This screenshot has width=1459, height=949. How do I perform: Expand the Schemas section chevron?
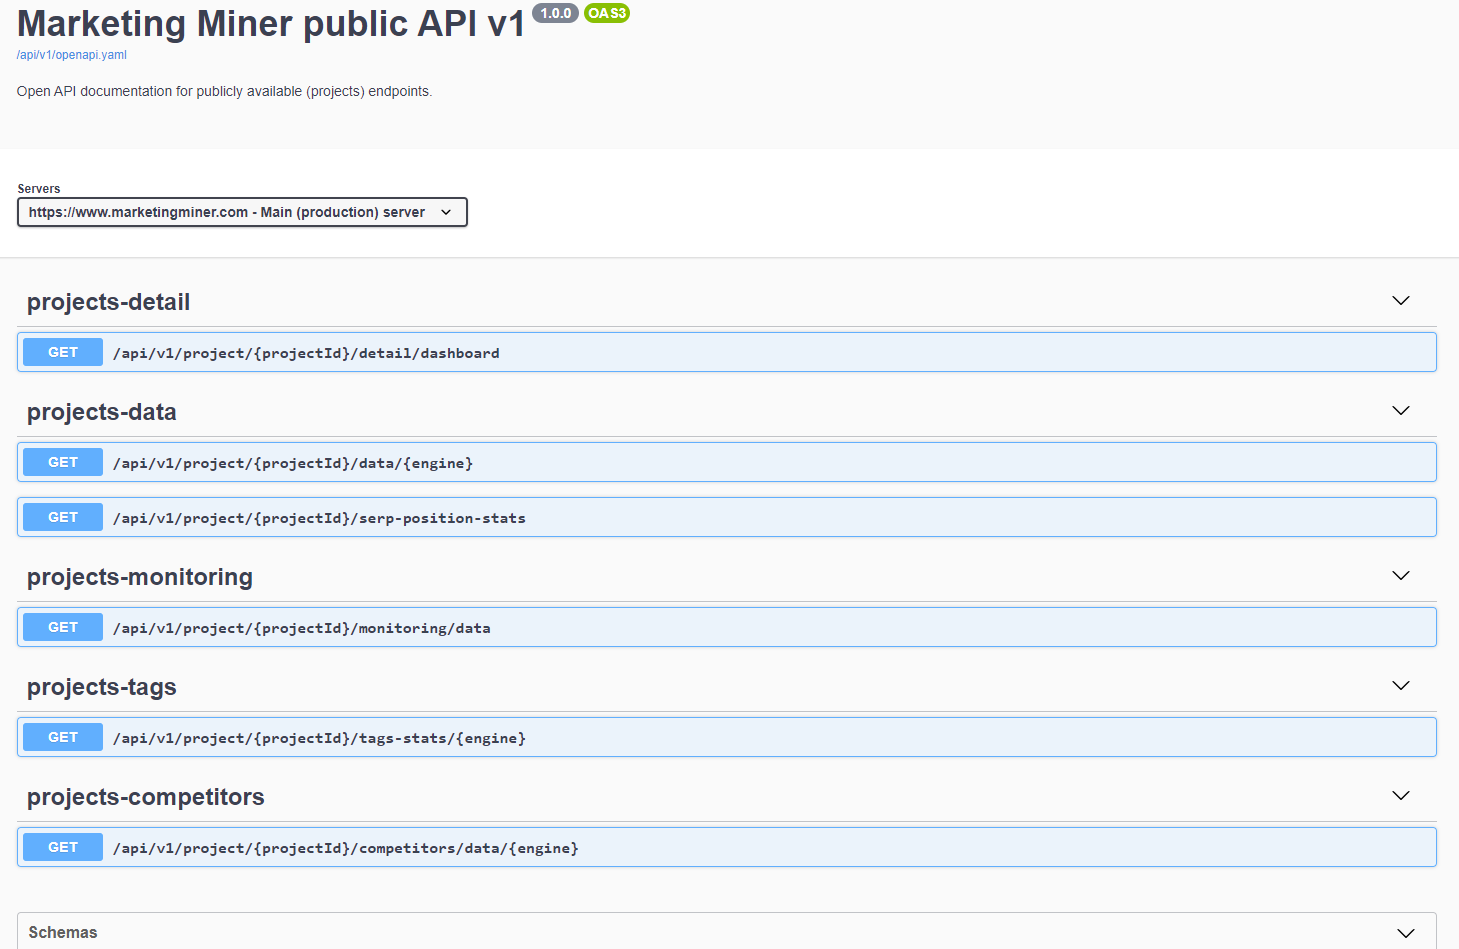point(1406,933)
